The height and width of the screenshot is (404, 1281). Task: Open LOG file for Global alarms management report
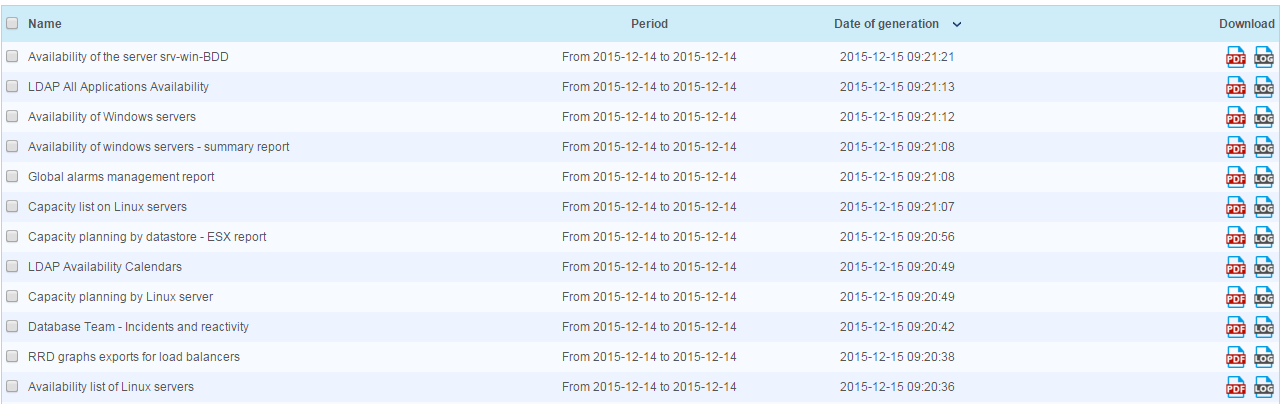tap(1264, 178)
